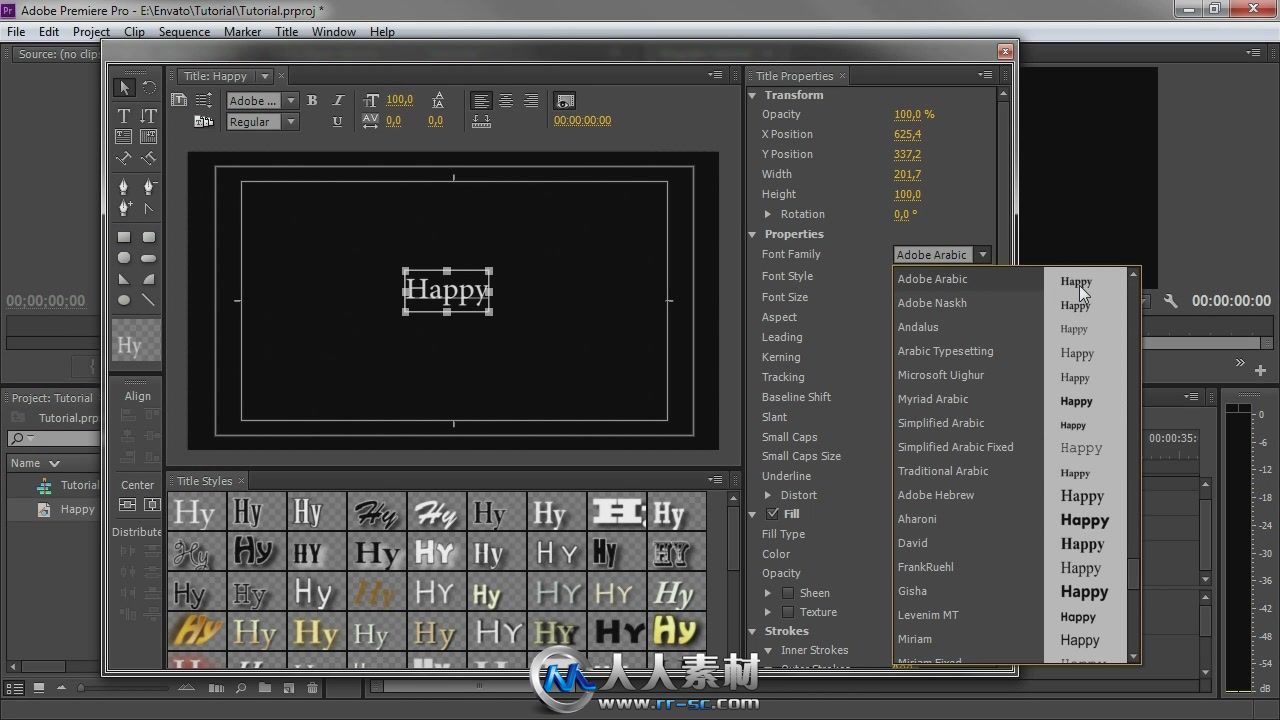Select the Convert Anchor Point tool
The height and width of the screenshot is (720, 1280).
[x=149, y=209]
